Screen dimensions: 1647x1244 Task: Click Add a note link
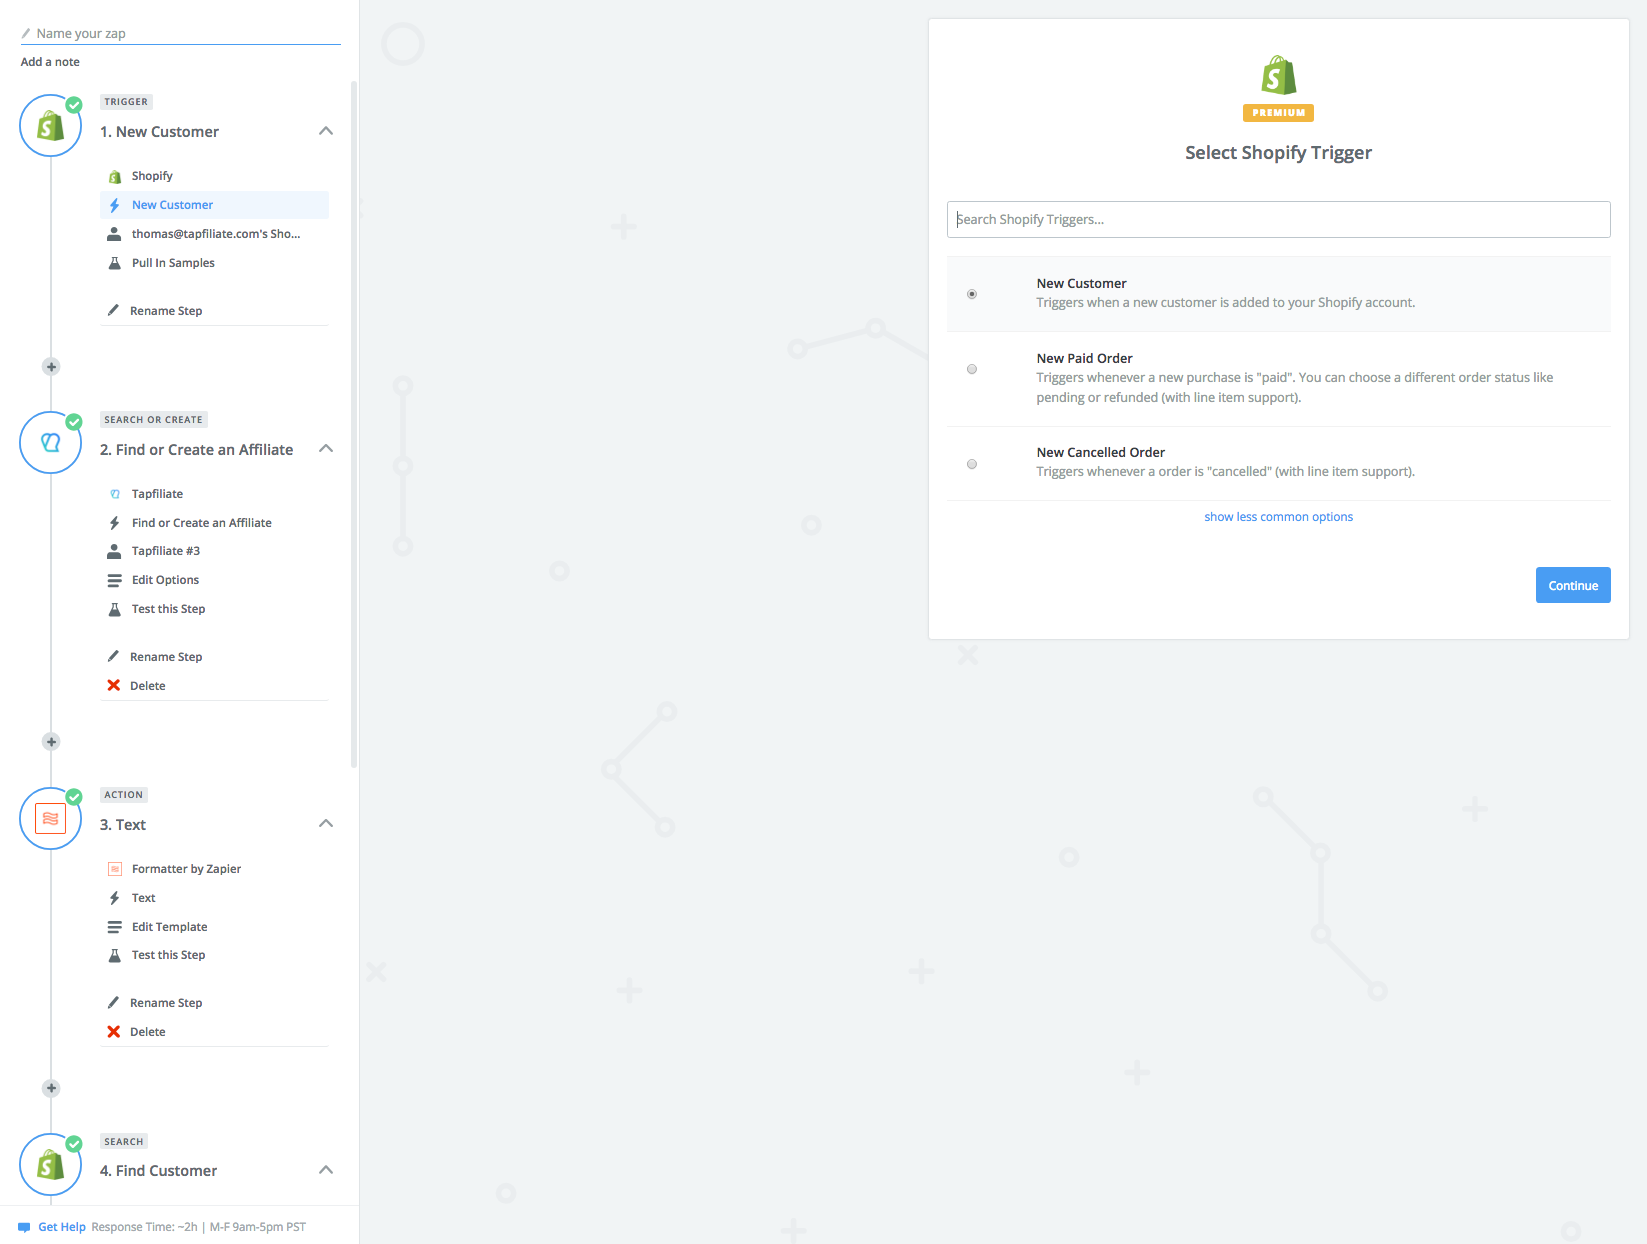click(x=50, y=62)
